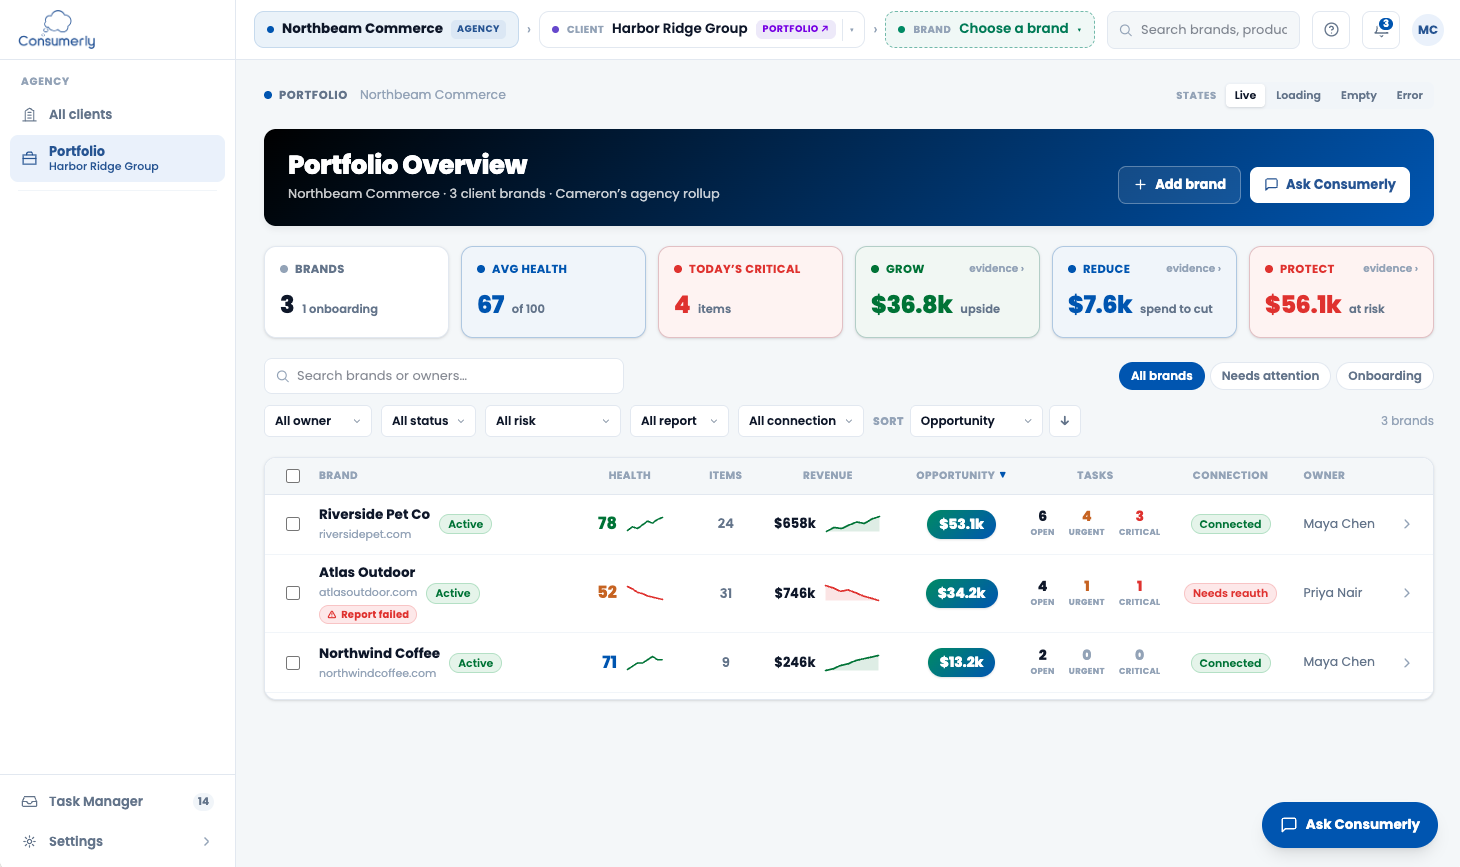Select the Needs attention filter tab
1460x867 pixels.
tap(1270, 376)
